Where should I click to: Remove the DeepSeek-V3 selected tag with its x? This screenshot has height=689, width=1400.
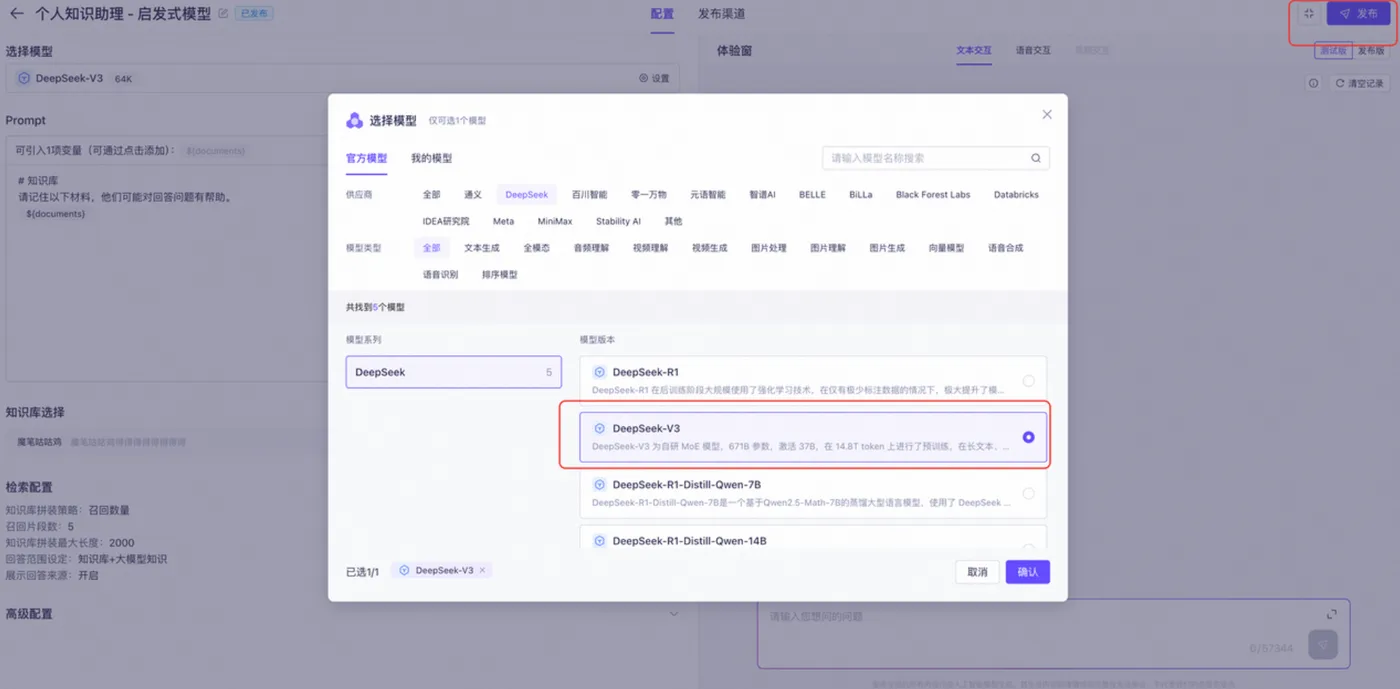(483, 570)
